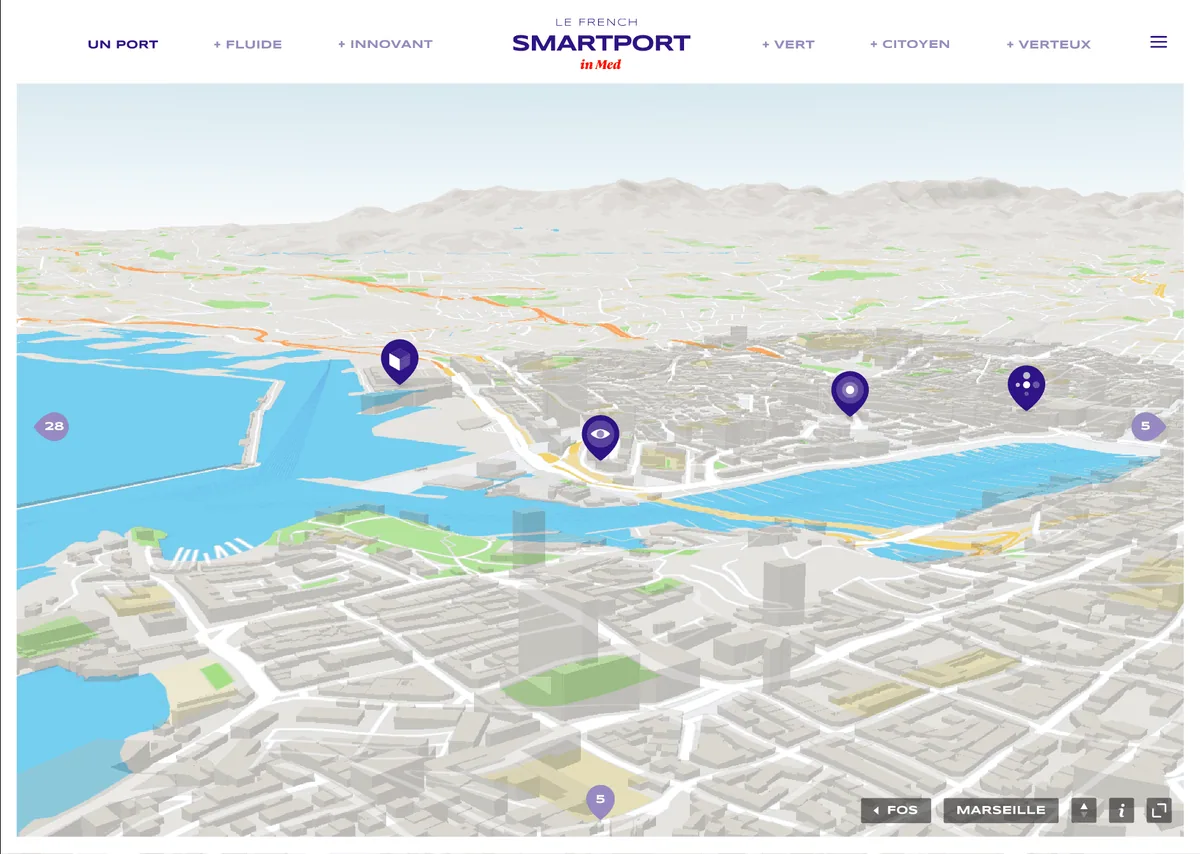1200x854 pixels.
Task: Expand the + VERTEUX section
Action: [1048, 44]
